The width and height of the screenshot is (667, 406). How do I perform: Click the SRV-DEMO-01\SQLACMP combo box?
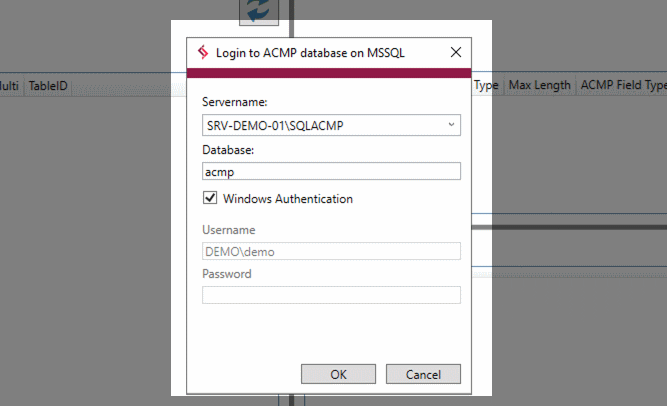coord(331,125)
